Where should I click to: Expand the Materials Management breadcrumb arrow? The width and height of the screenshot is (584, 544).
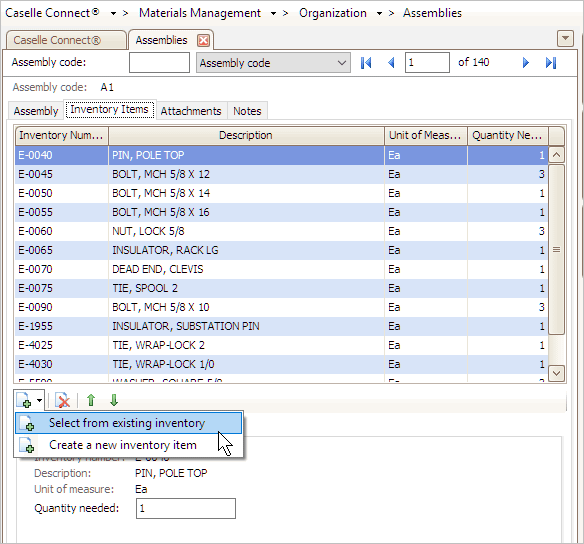[x=273, y=14]
